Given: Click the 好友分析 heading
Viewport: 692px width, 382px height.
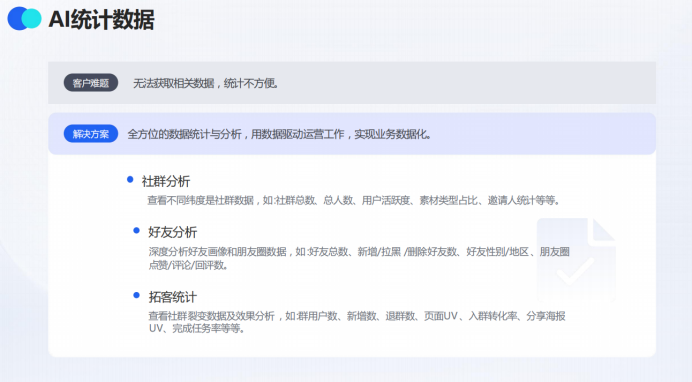Looking at the screenshot, I should [x=173, y=232].
